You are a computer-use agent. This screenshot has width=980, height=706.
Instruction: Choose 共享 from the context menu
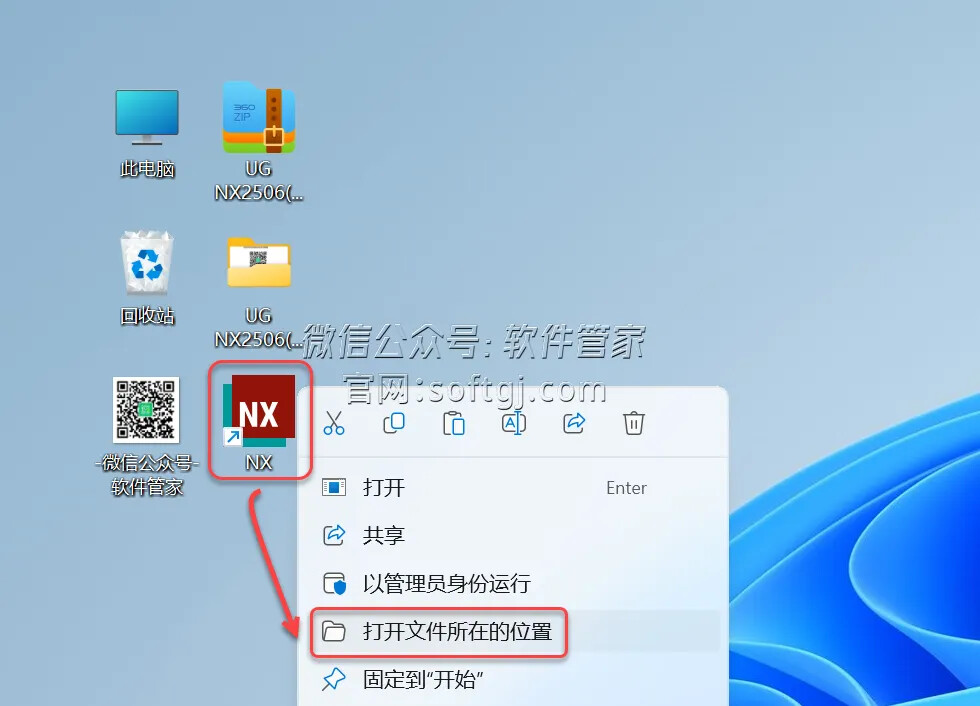[x=384, y=536]
